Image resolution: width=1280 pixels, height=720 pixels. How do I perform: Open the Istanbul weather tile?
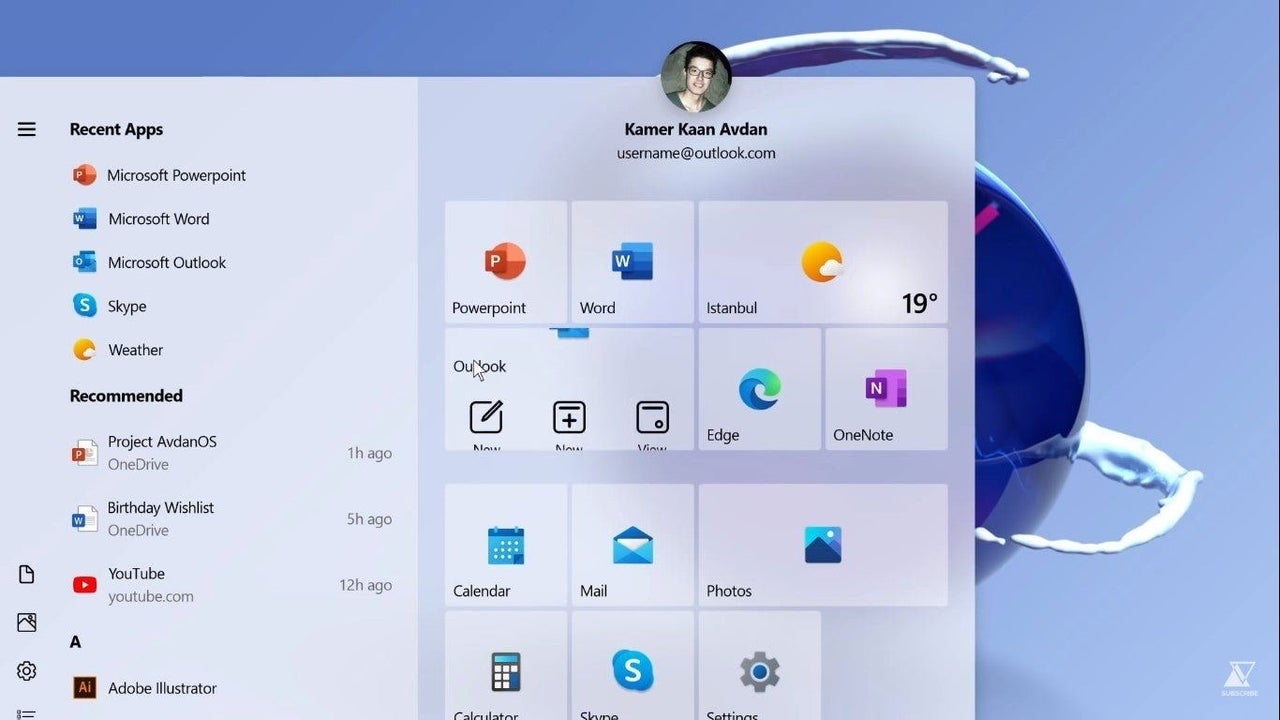pyautogui.click(x=823, y=262)
